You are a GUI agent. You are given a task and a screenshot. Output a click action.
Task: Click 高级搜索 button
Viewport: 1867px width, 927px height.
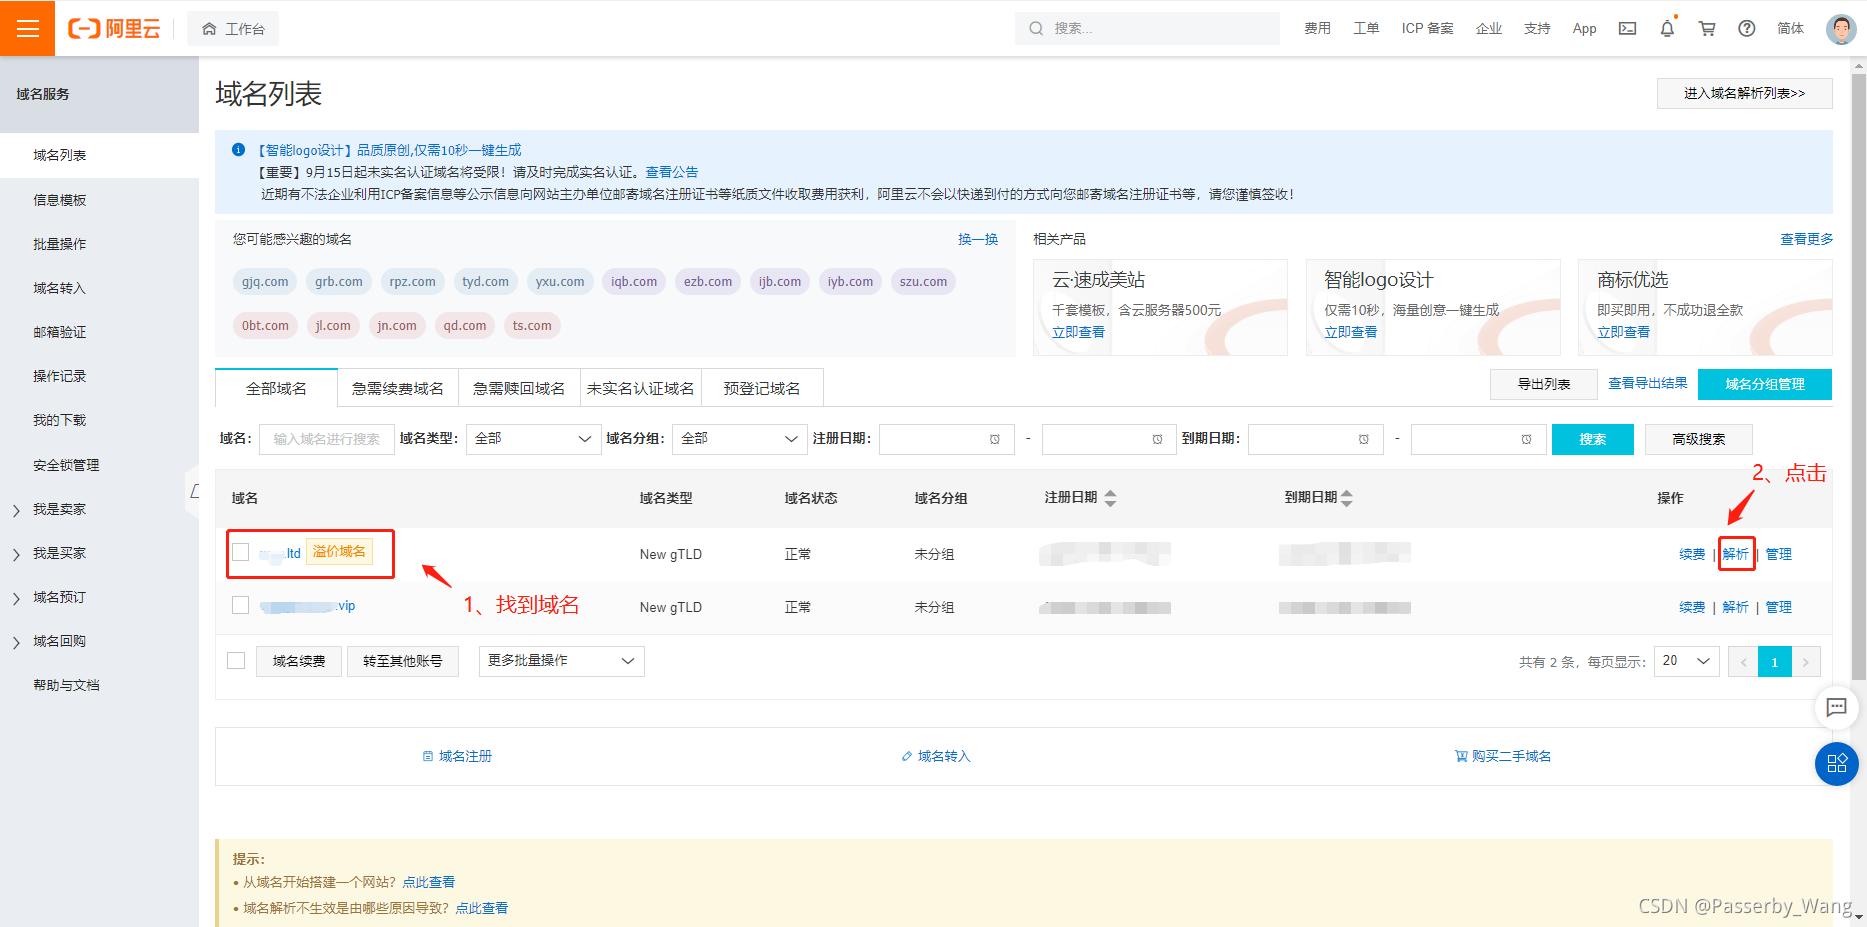click(x=1699, y=439)
